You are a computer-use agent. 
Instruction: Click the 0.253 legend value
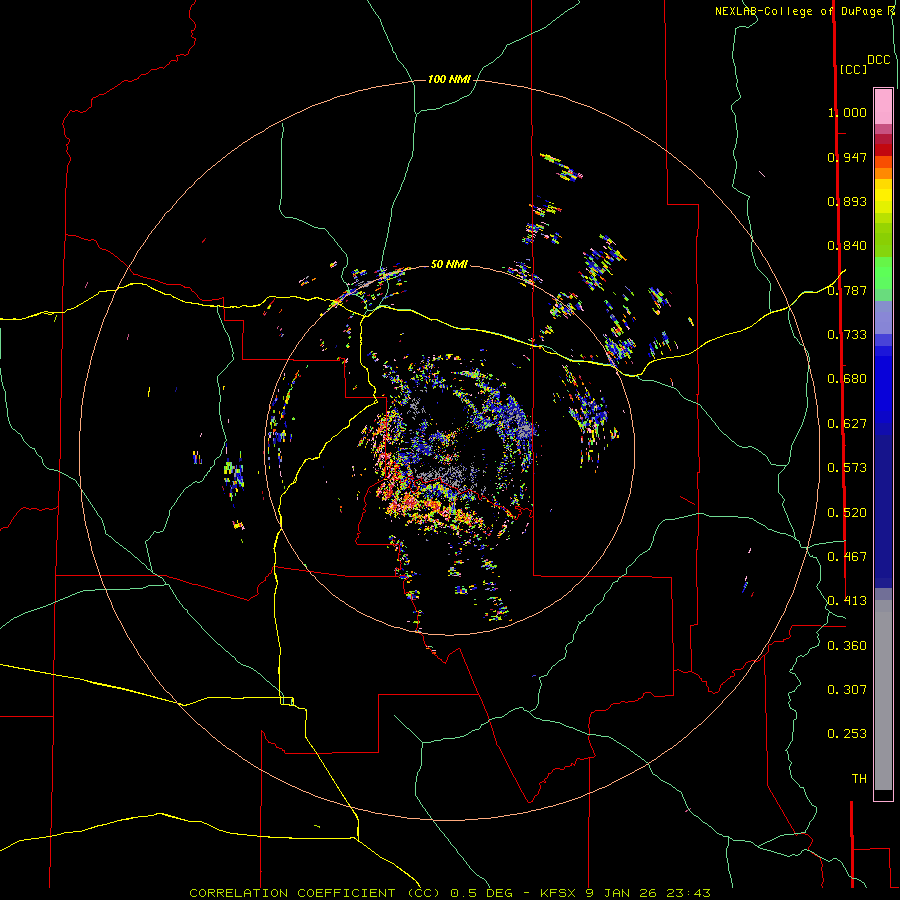tap(847, 734)
